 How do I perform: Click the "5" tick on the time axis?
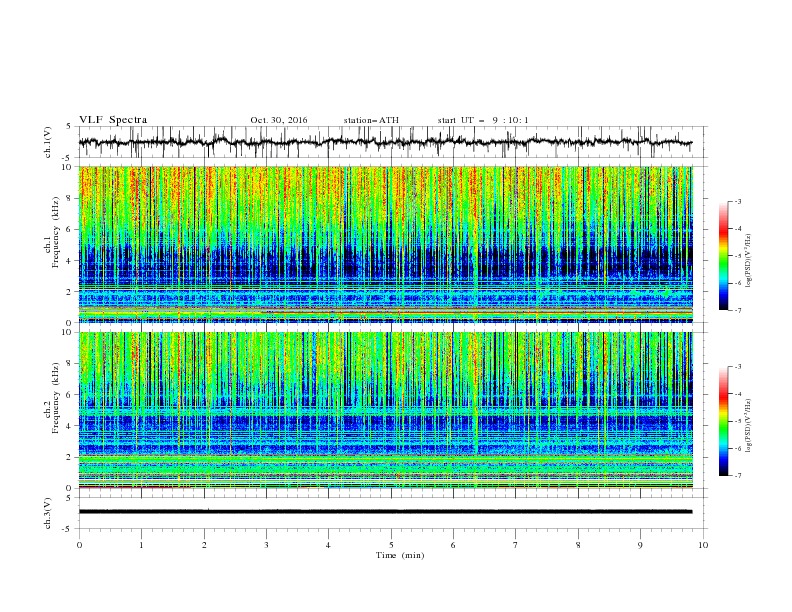[391, 545]
